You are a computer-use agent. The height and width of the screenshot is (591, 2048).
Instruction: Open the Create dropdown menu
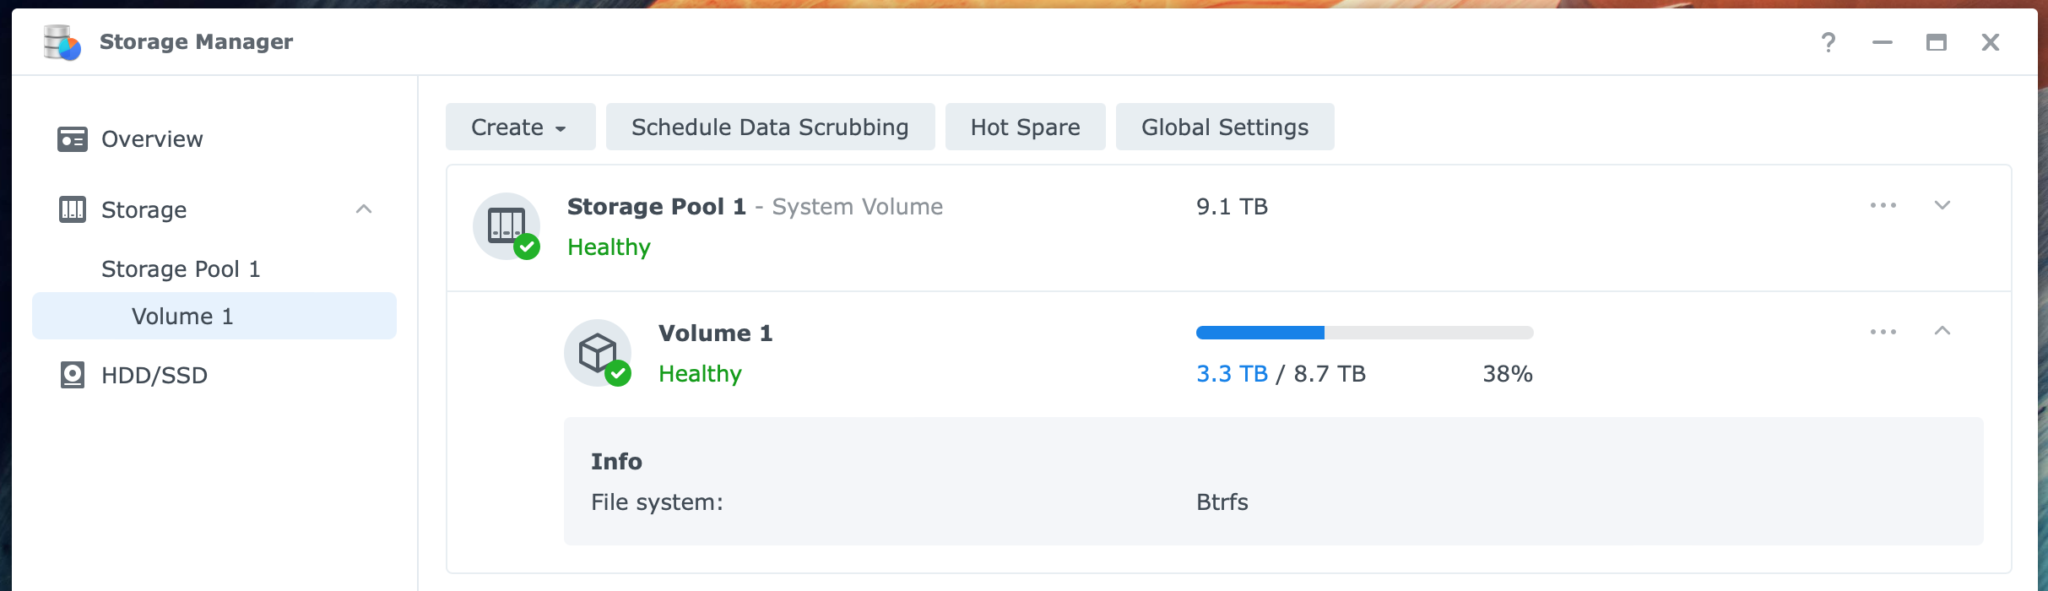tap(519, 127)
